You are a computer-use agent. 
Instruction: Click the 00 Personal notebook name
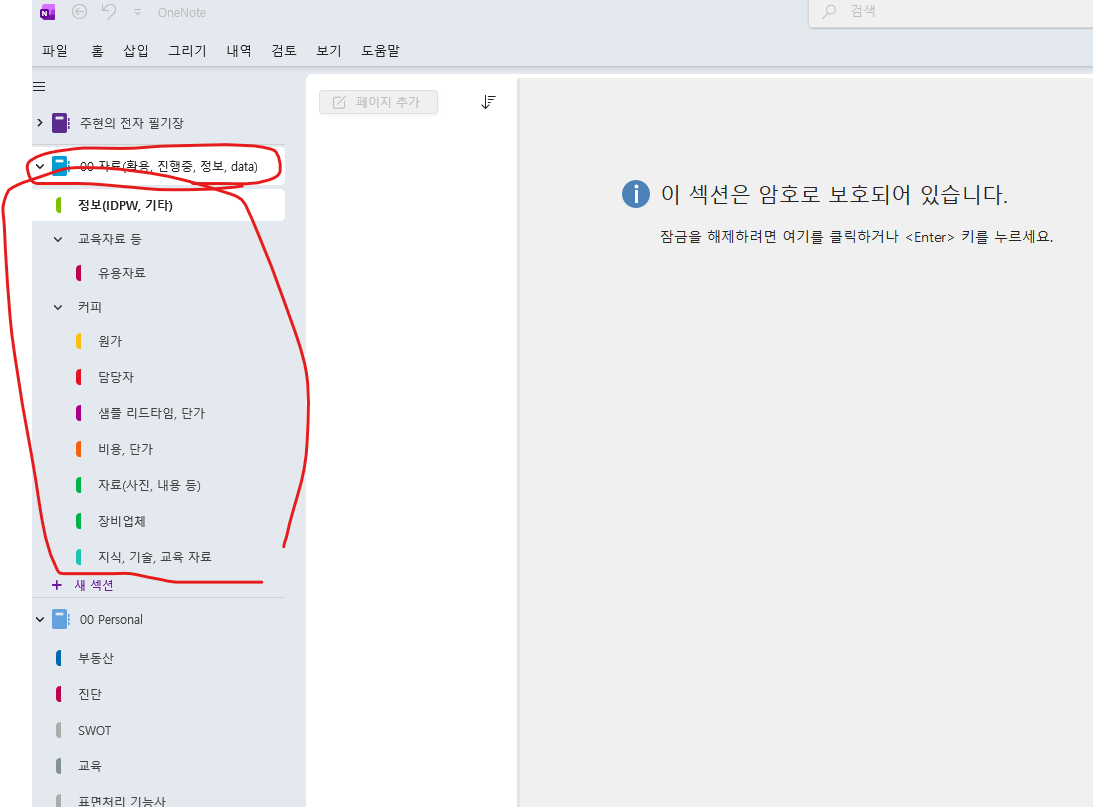point(111,620)
